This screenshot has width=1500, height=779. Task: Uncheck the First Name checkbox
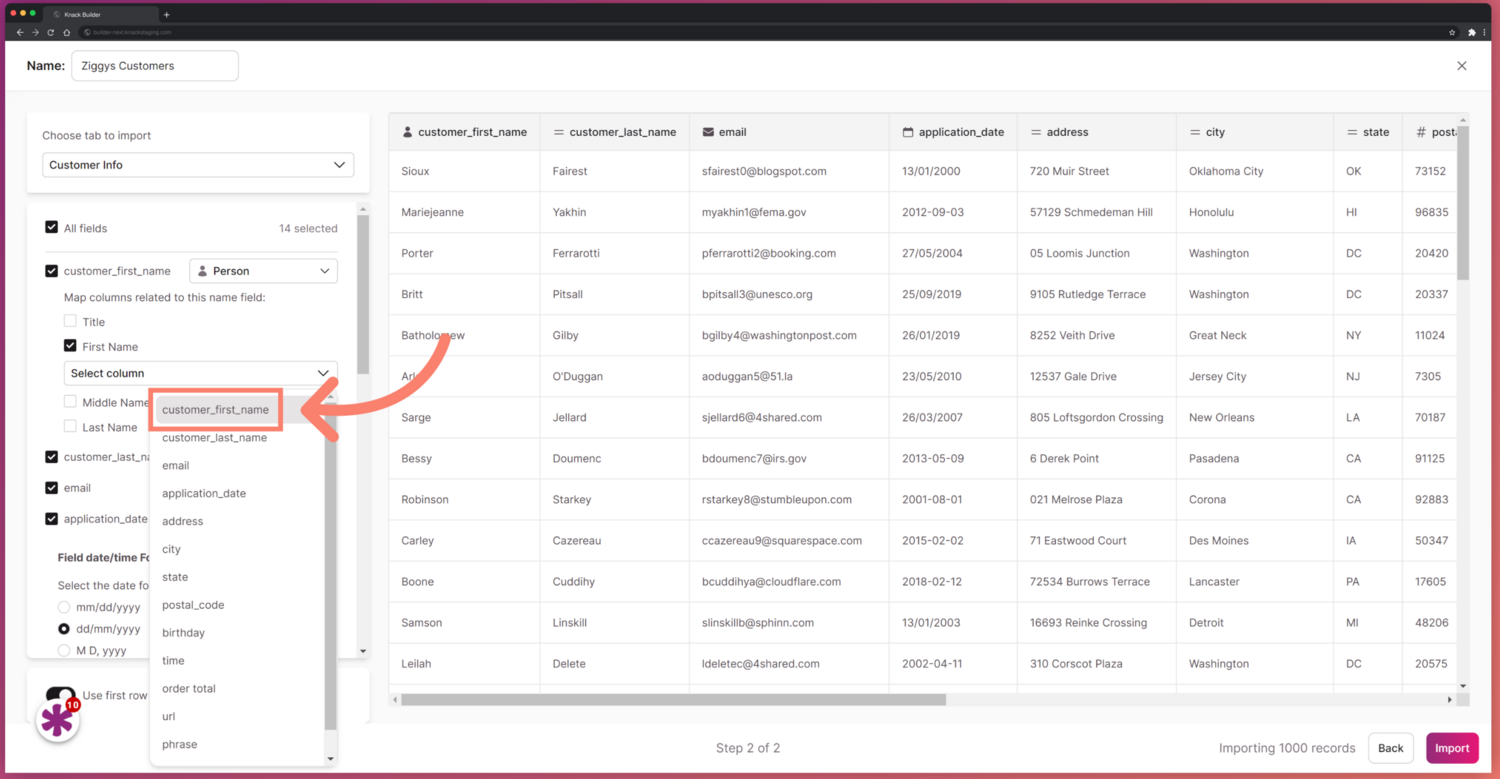pyautogui.click(x=70, y=346)
